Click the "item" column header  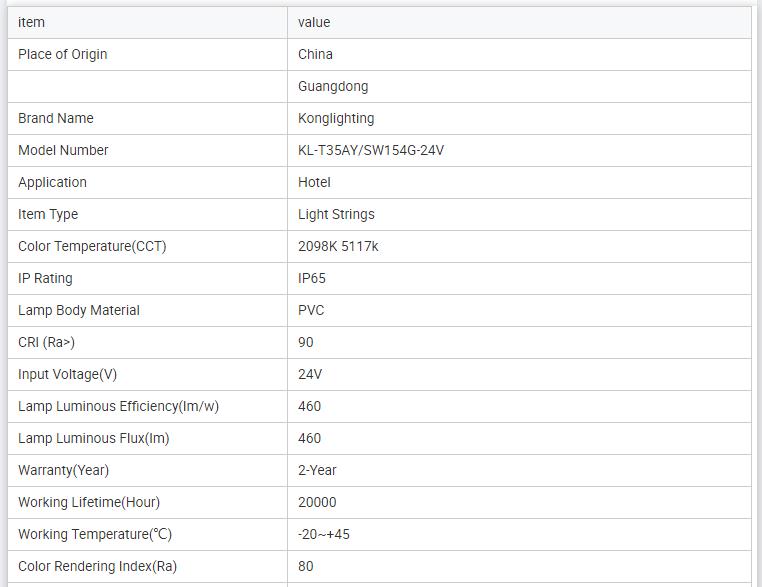[x=31, y=22]
